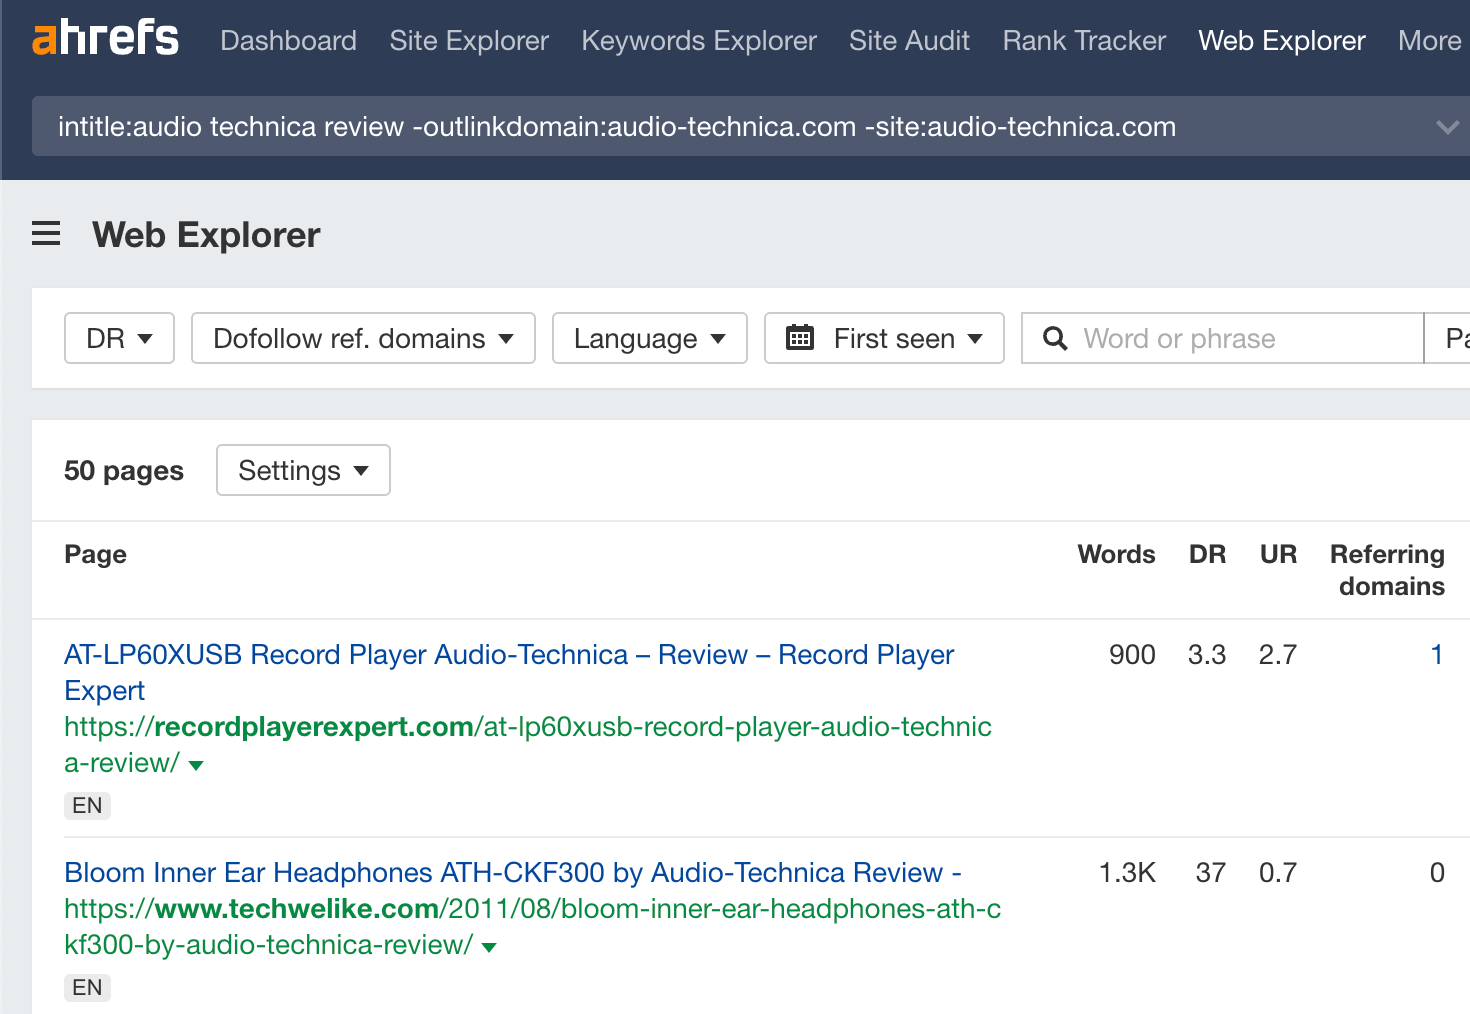Viewport: 1470px width, 1014px height.
Task: Open the Dofollow ref. domains dropdown
Action: 363,338
